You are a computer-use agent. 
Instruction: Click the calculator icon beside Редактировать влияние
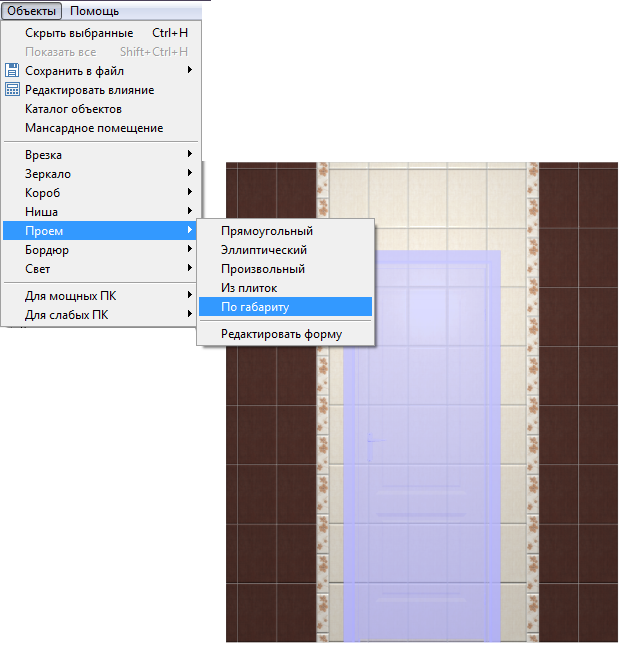12,89
